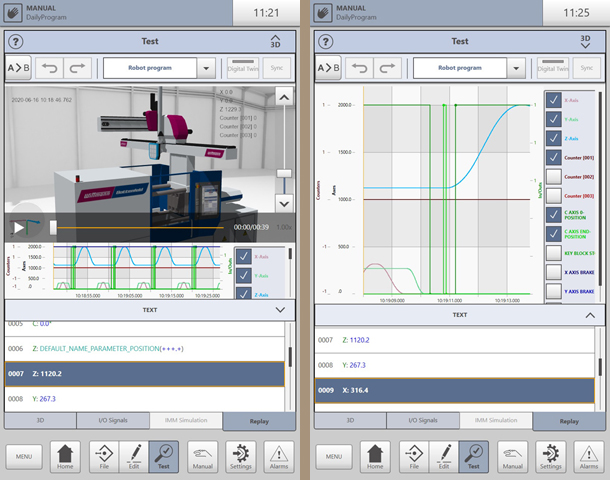Expand 3D view arrow in right panel header
Image resolution: width=610 pixels, height=480 pixels.
pos(585,41)
